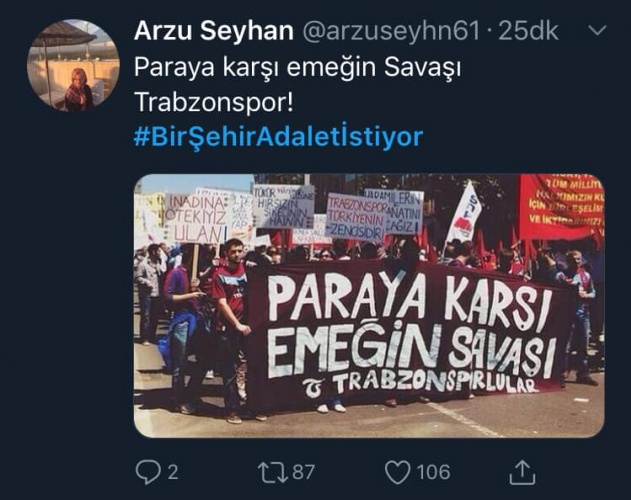Click the reply count 2
Image resolution: width=631 pixels, height=500 pixels.
coord(173,472)
